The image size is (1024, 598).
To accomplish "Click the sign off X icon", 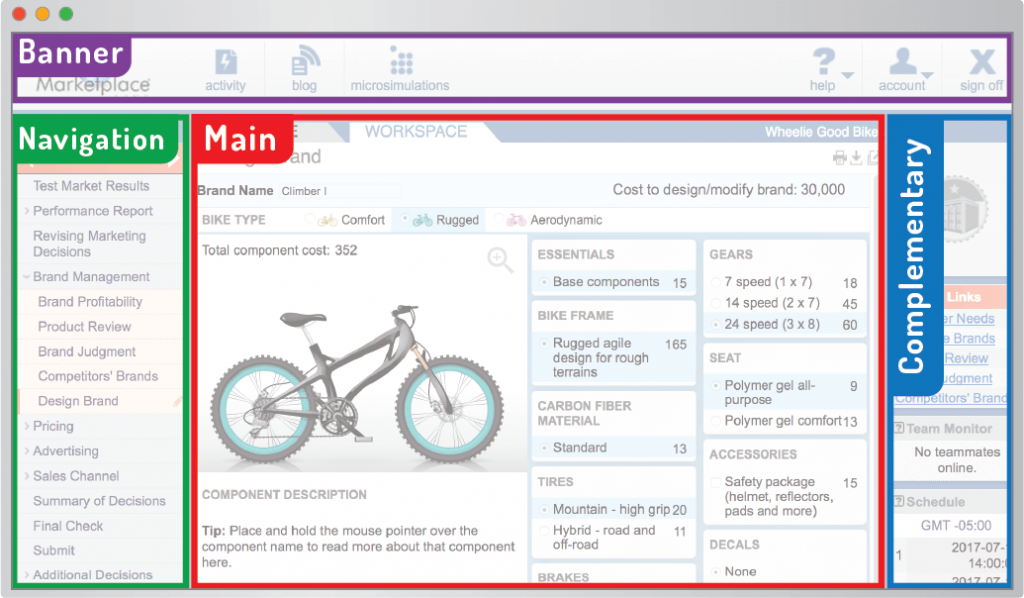I will pyautogui.click(x=982, y=62).
